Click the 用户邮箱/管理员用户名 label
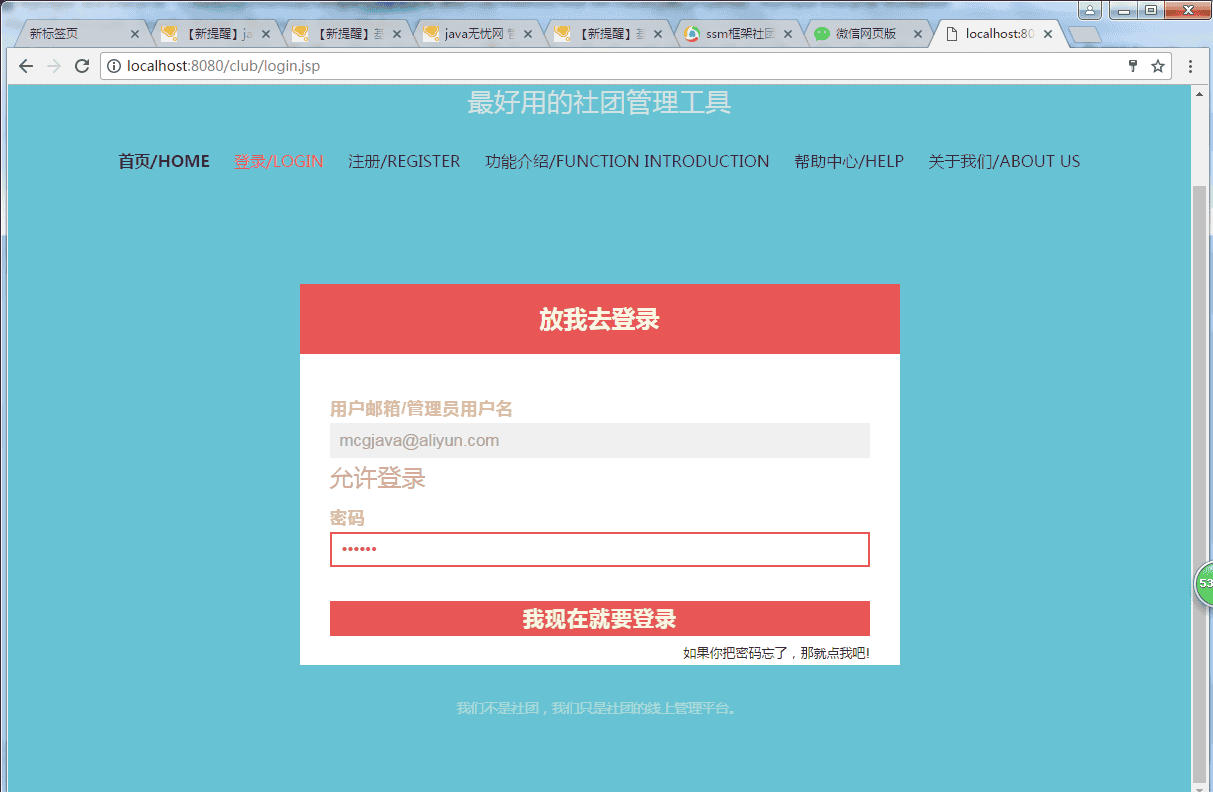The height and width of the screenshot is (792, 1213). 421,408
